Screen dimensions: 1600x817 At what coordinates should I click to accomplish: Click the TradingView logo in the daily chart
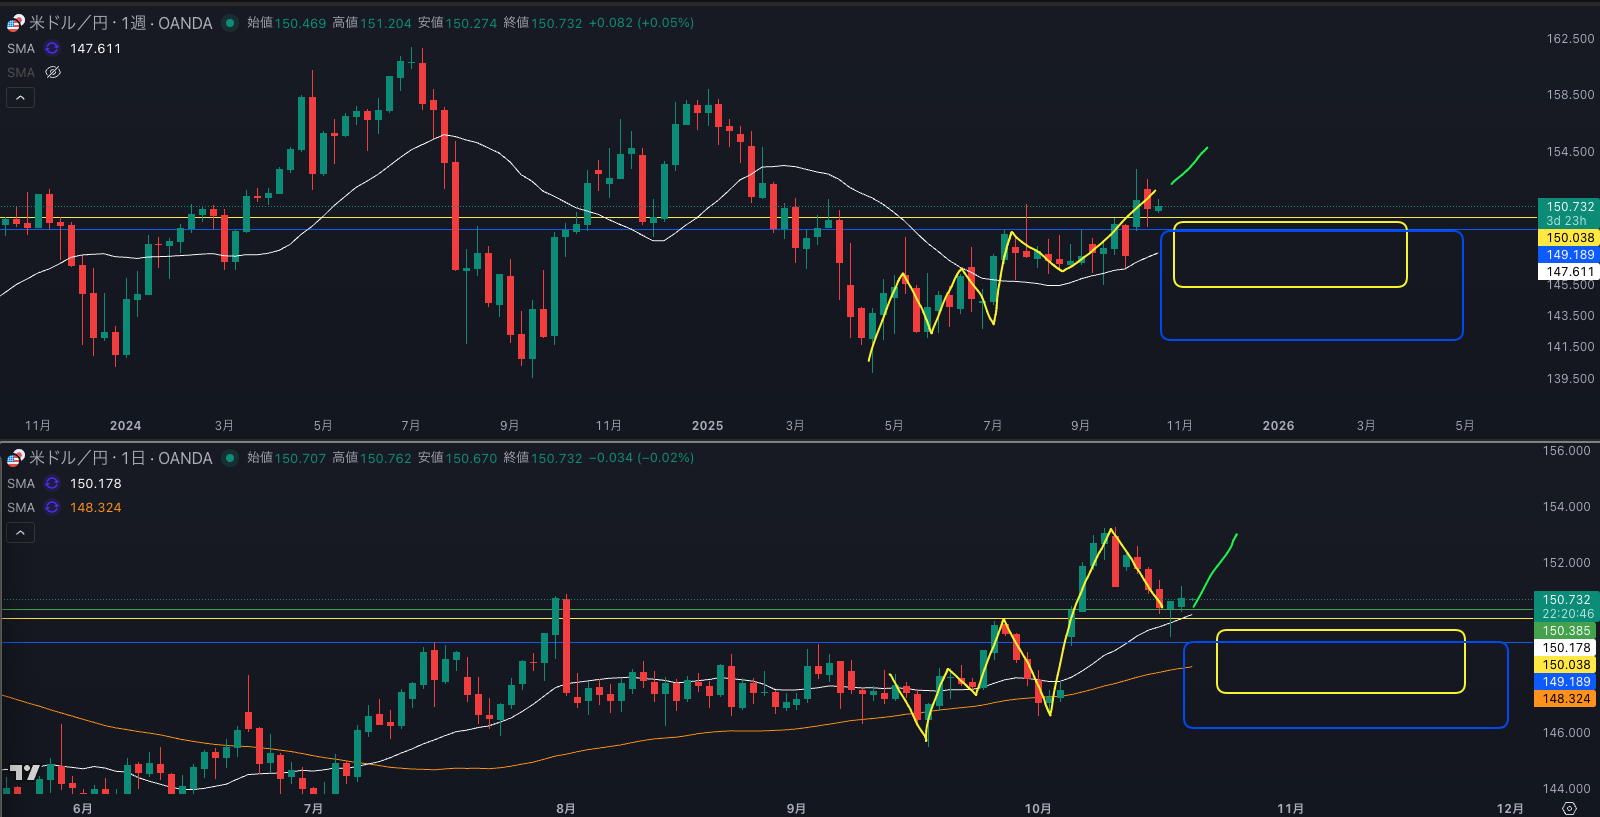tap(24, 772)
